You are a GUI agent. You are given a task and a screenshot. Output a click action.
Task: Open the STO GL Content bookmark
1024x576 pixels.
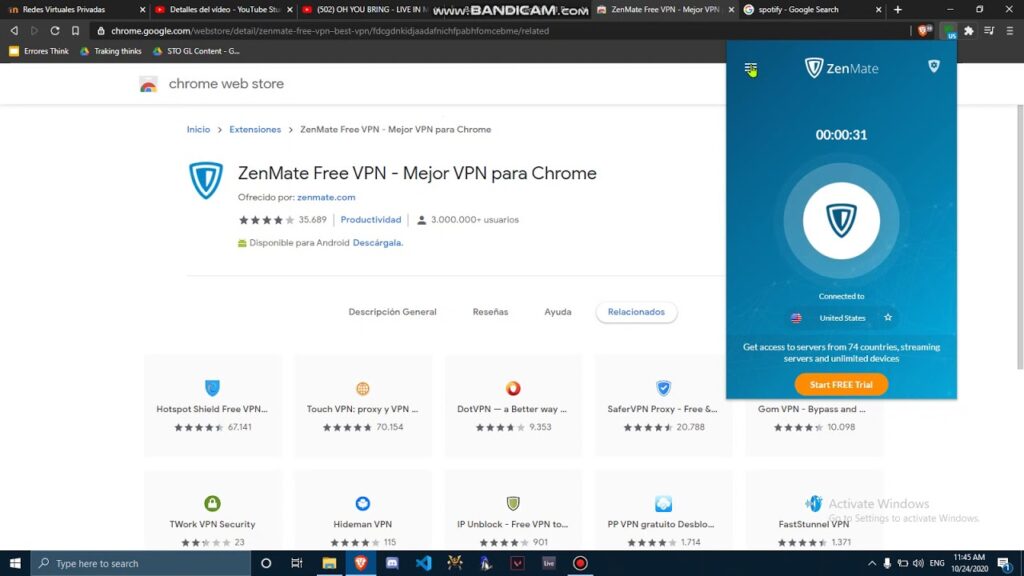(196, 51)
